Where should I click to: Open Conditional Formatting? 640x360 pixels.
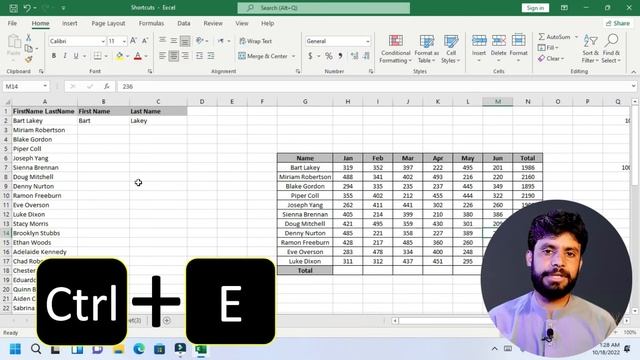tap(395, 49)
